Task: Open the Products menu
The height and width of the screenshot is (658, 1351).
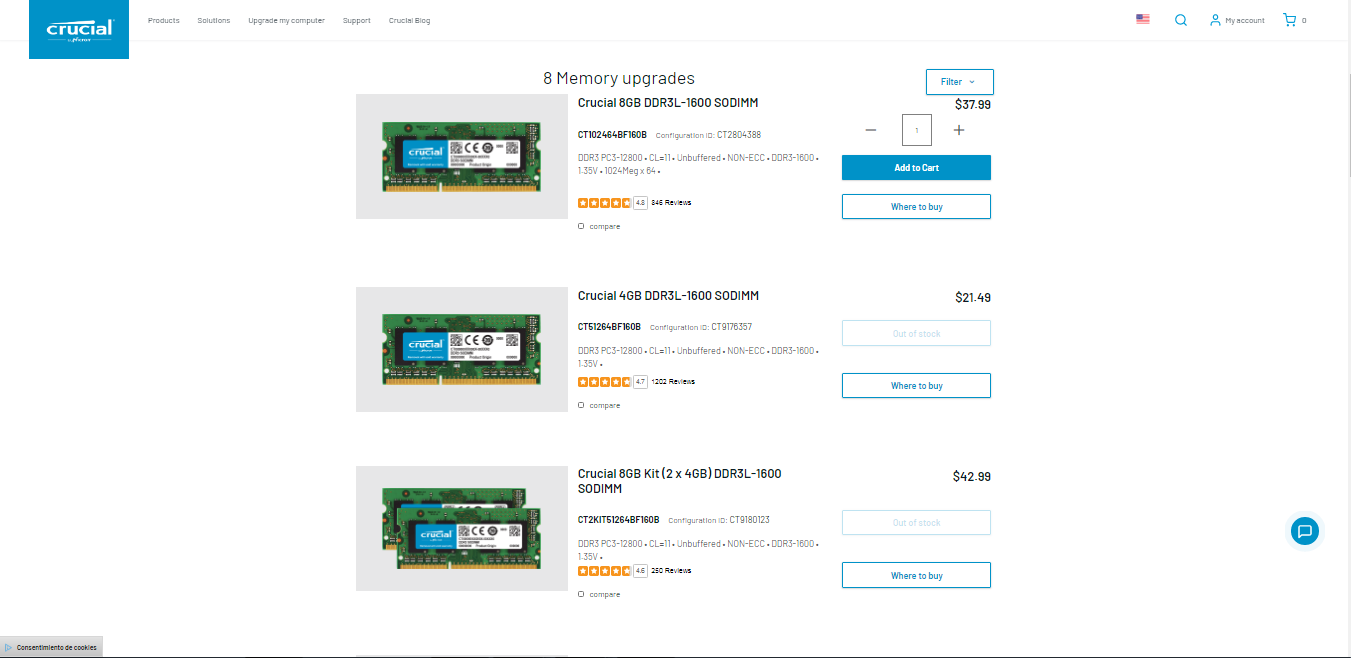Action: [x=164, y=20]
